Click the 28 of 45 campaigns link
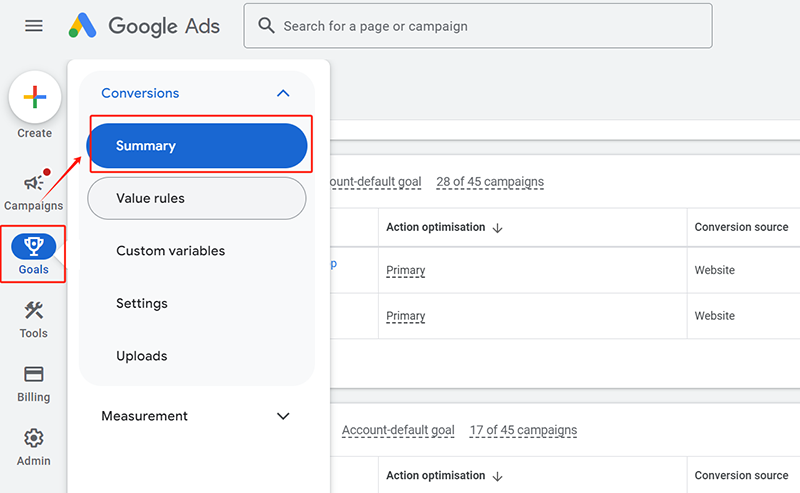The image size is (800, 493). tap(490, 182)
